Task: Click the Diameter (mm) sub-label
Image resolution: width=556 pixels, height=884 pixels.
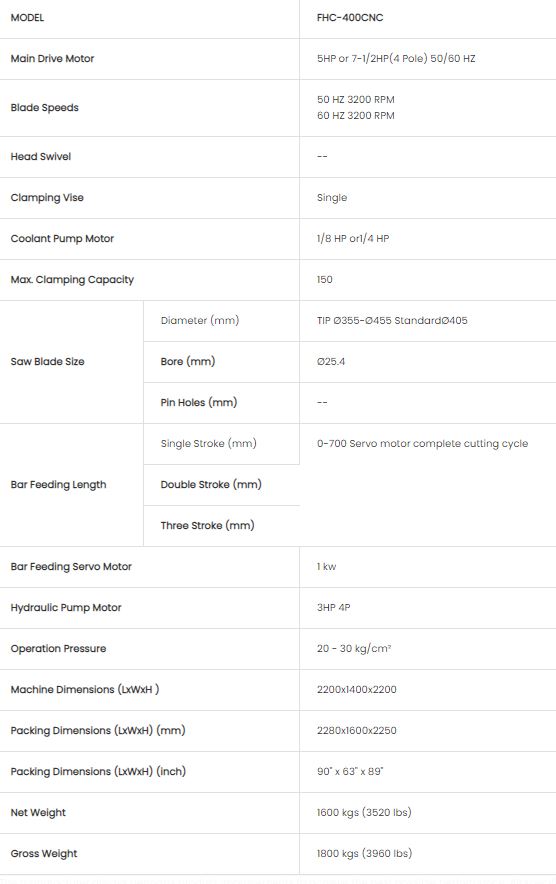Action: (200, 320)
